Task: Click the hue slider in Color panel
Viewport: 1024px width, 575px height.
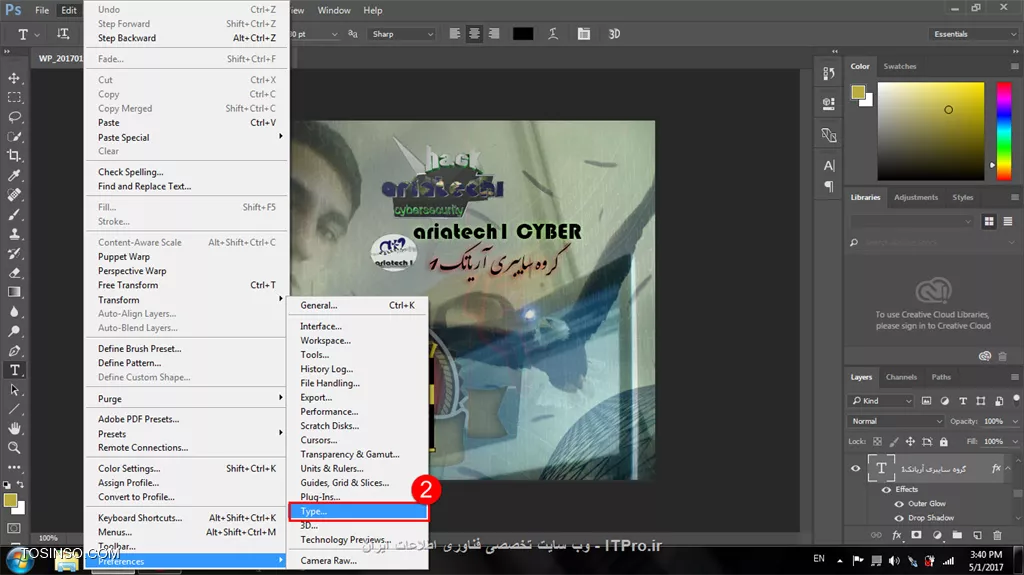Action: pyautogui.click(x=1004, y=131)
